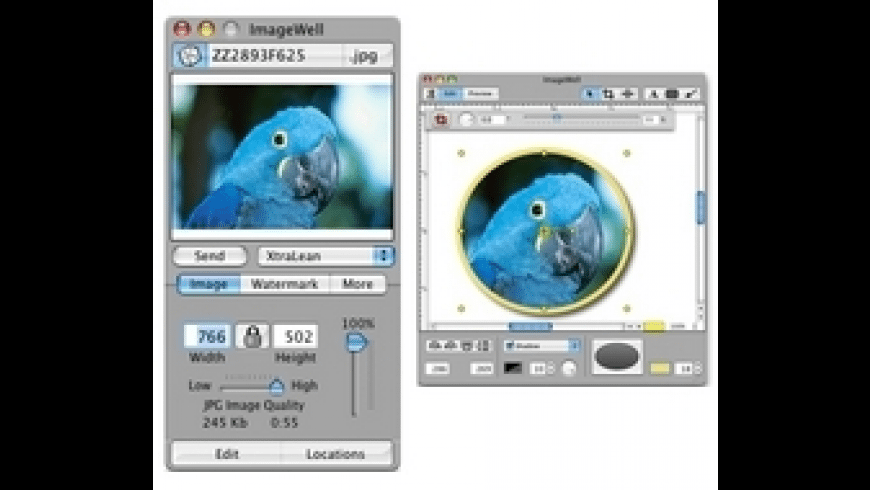Click the stepper beside the yellow border swatch

click(x=697, y=368)
